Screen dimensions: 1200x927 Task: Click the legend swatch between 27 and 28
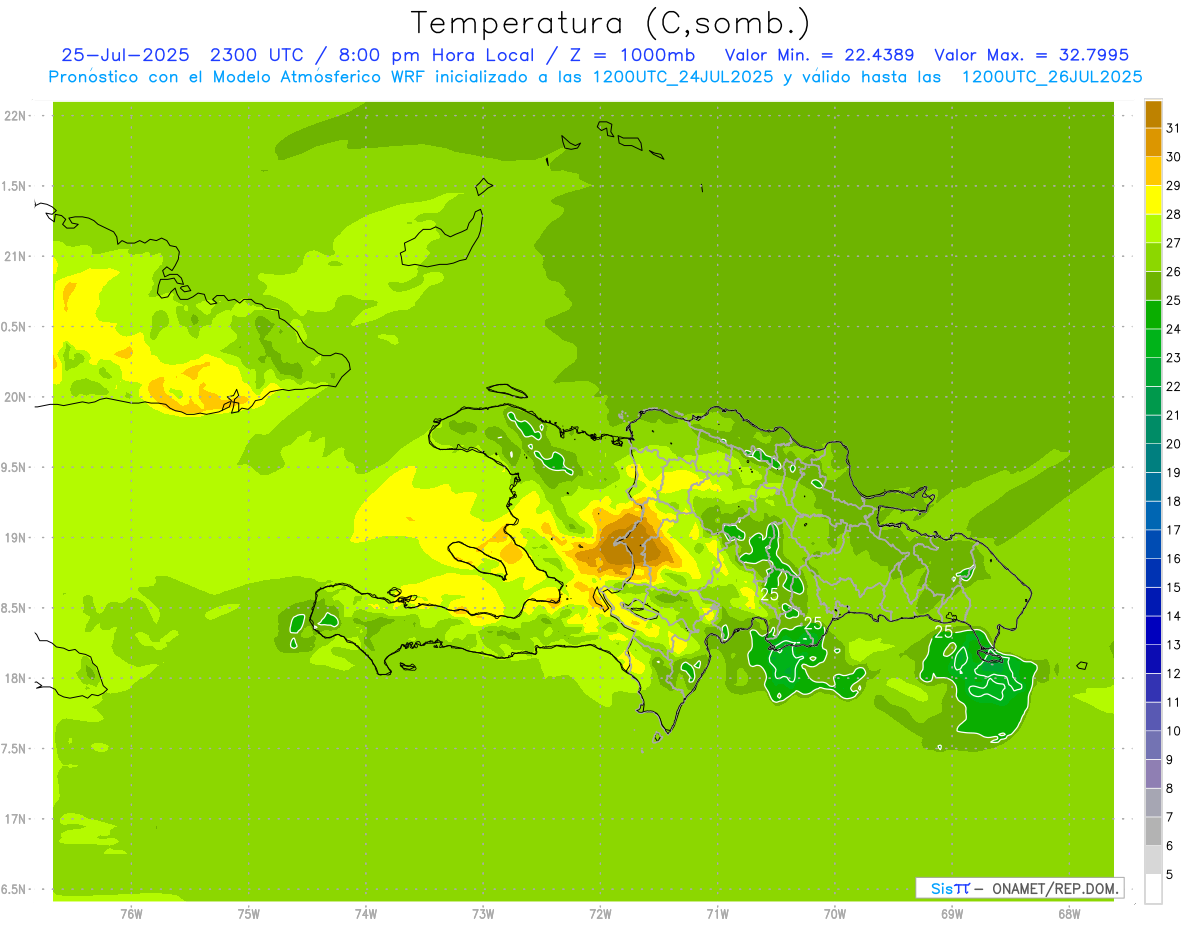[1153, 228]
